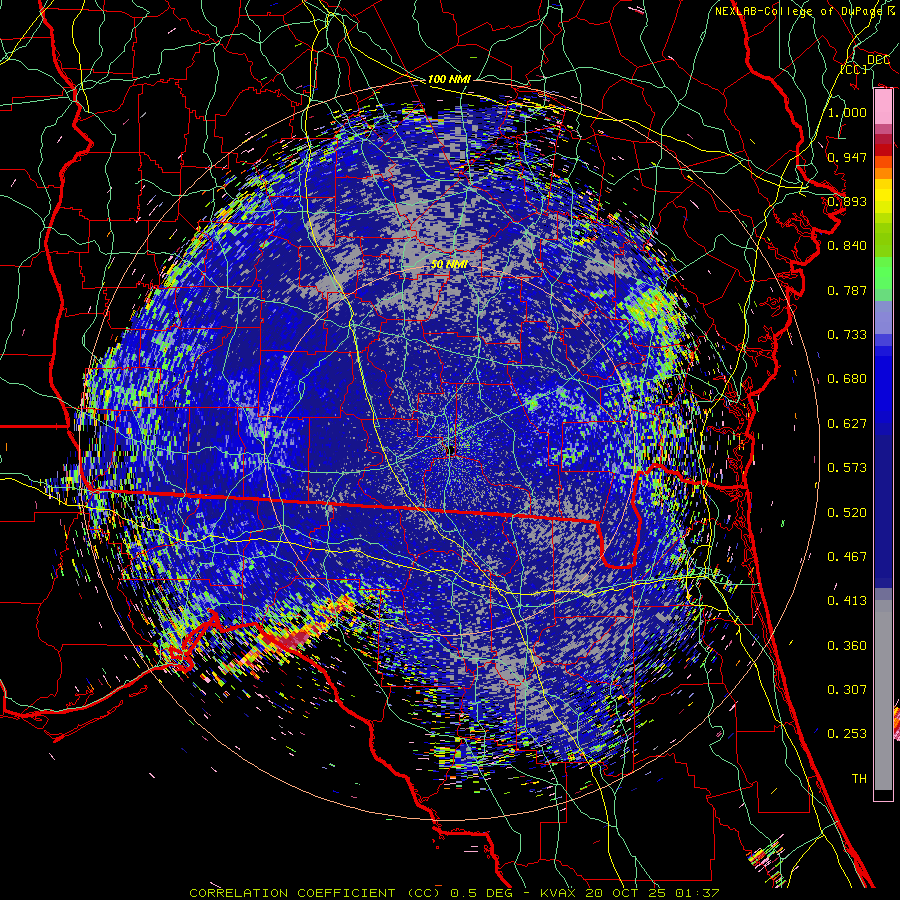Select the 0.253 scale value
900x900 pixels.
pos(847,734)
